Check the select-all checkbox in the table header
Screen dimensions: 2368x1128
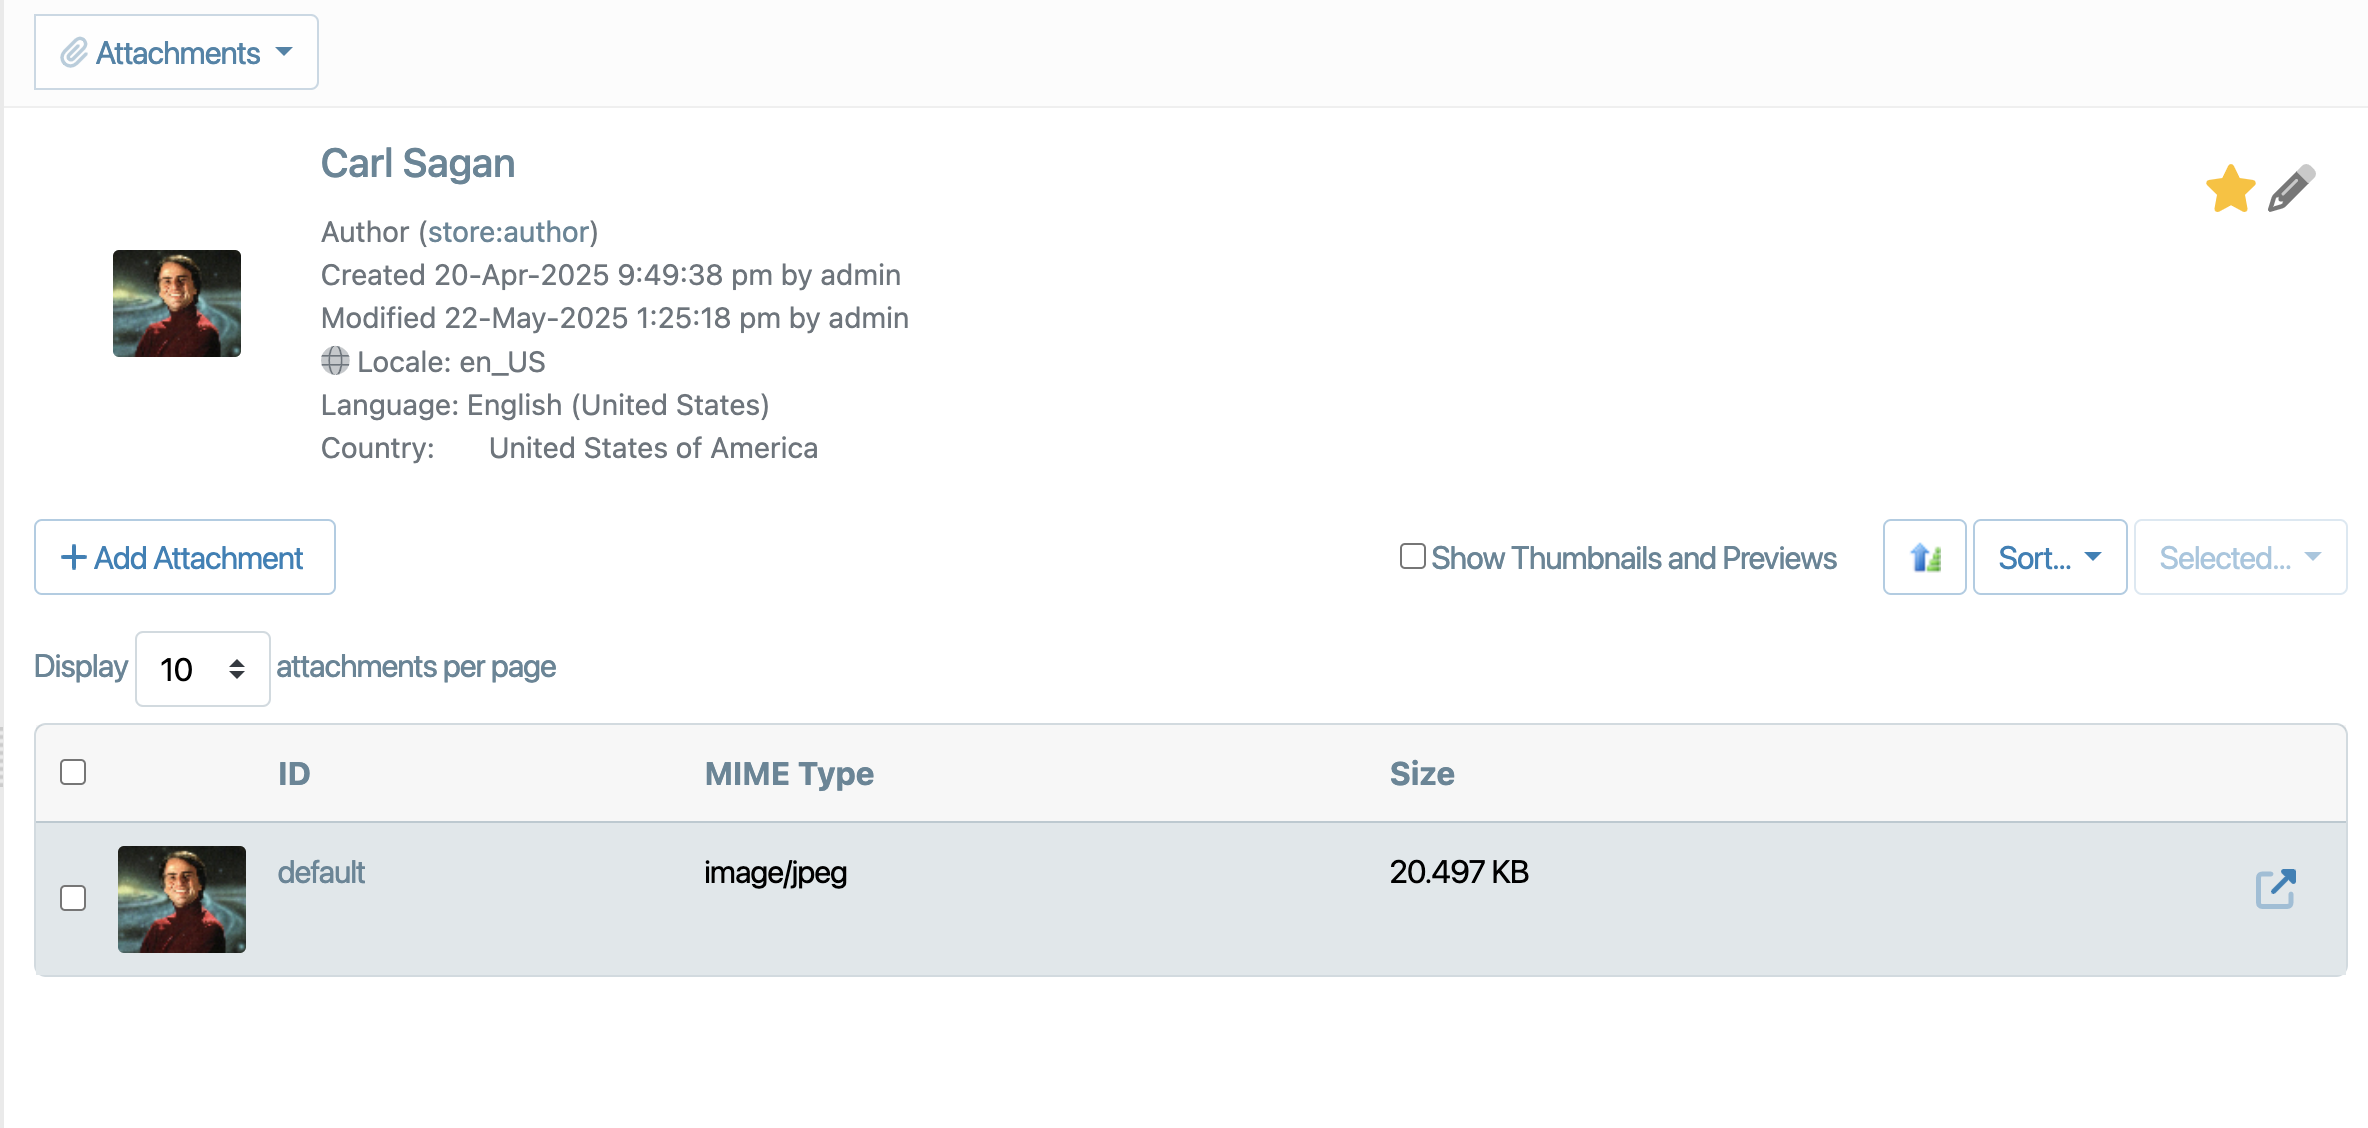pos(73,772)
